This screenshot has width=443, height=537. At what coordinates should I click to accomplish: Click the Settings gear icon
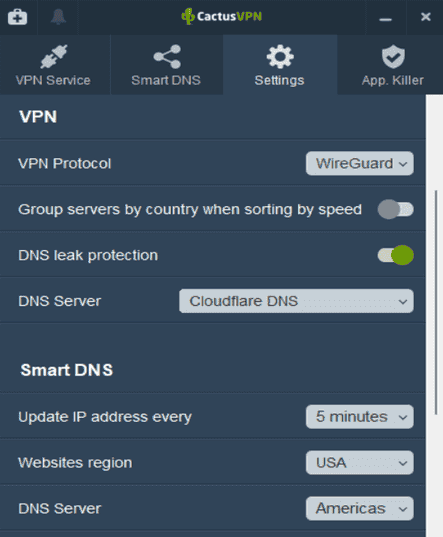pyautogui.click(x=280, y=57)
